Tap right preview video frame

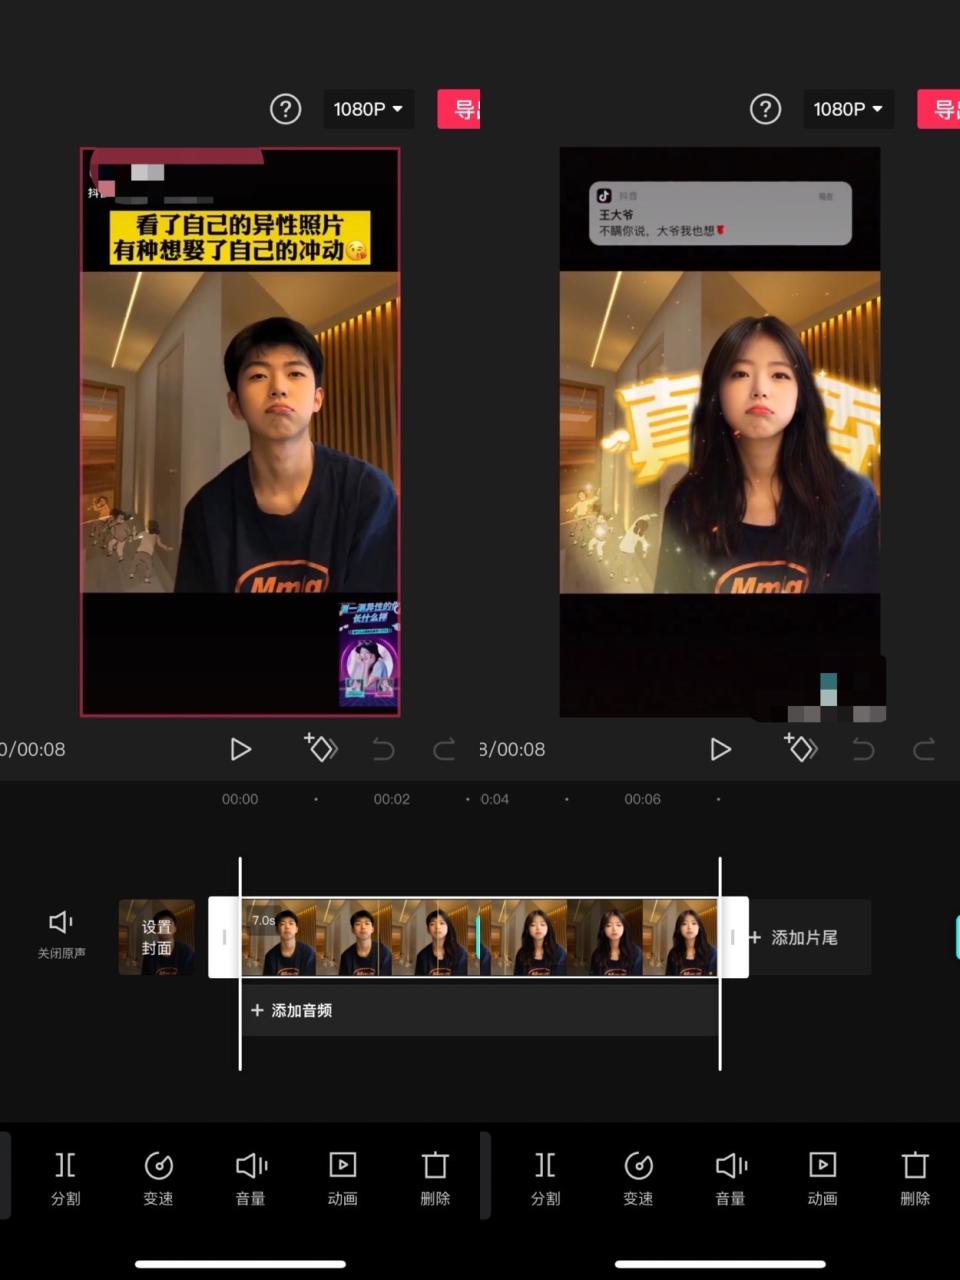click(x=720, y=432)
